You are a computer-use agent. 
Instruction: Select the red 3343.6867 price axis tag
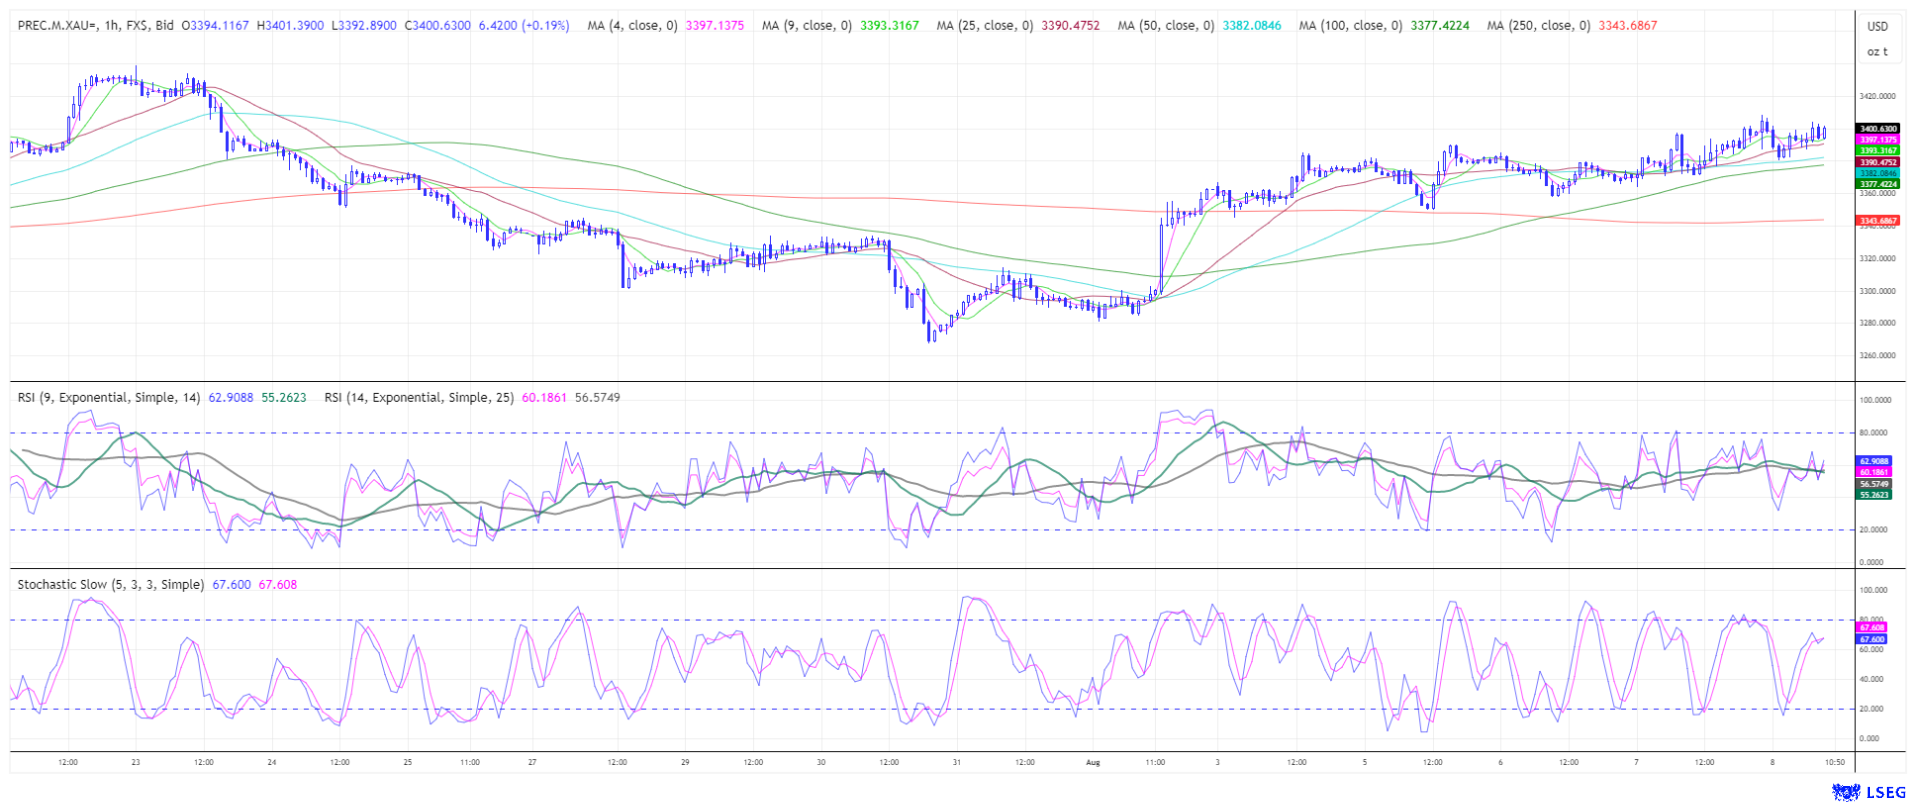coord(1877,220)
